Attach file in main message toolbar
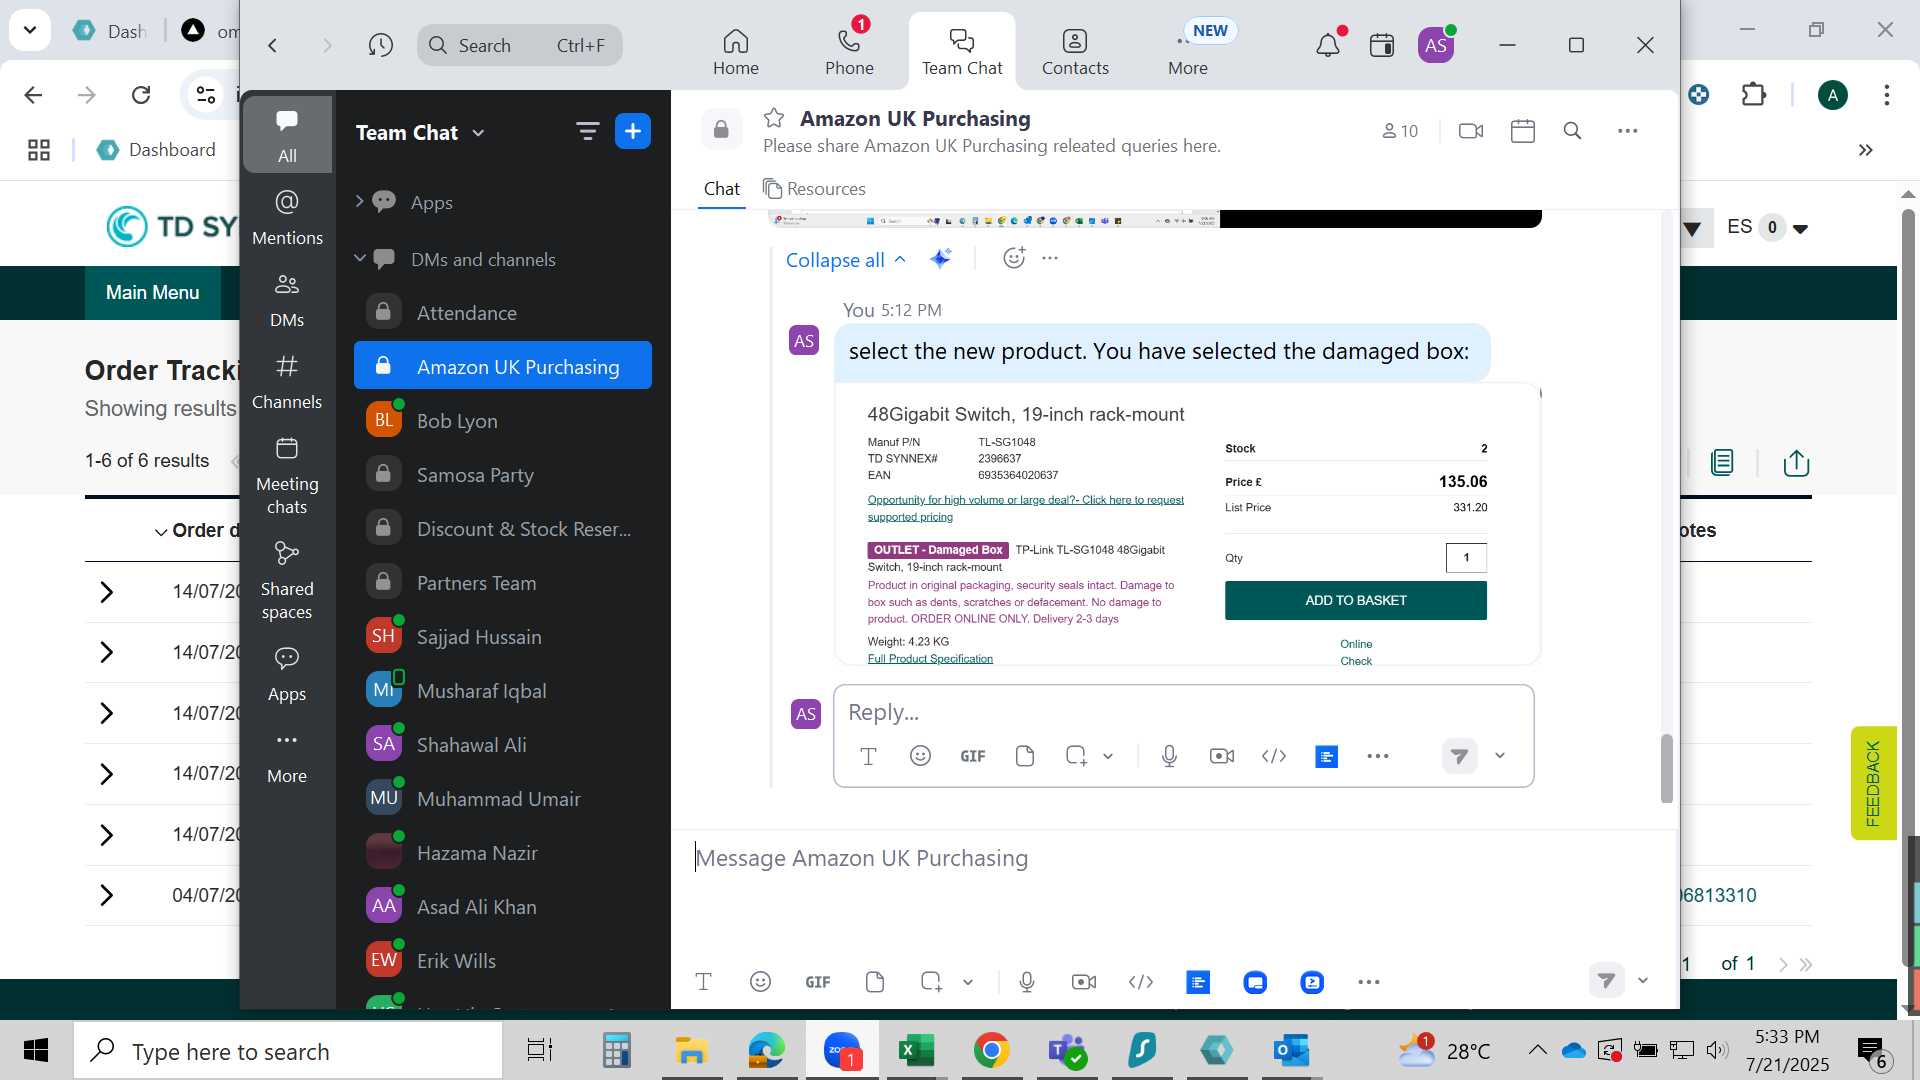1920x1080 pixels. [x=875, y=982]
